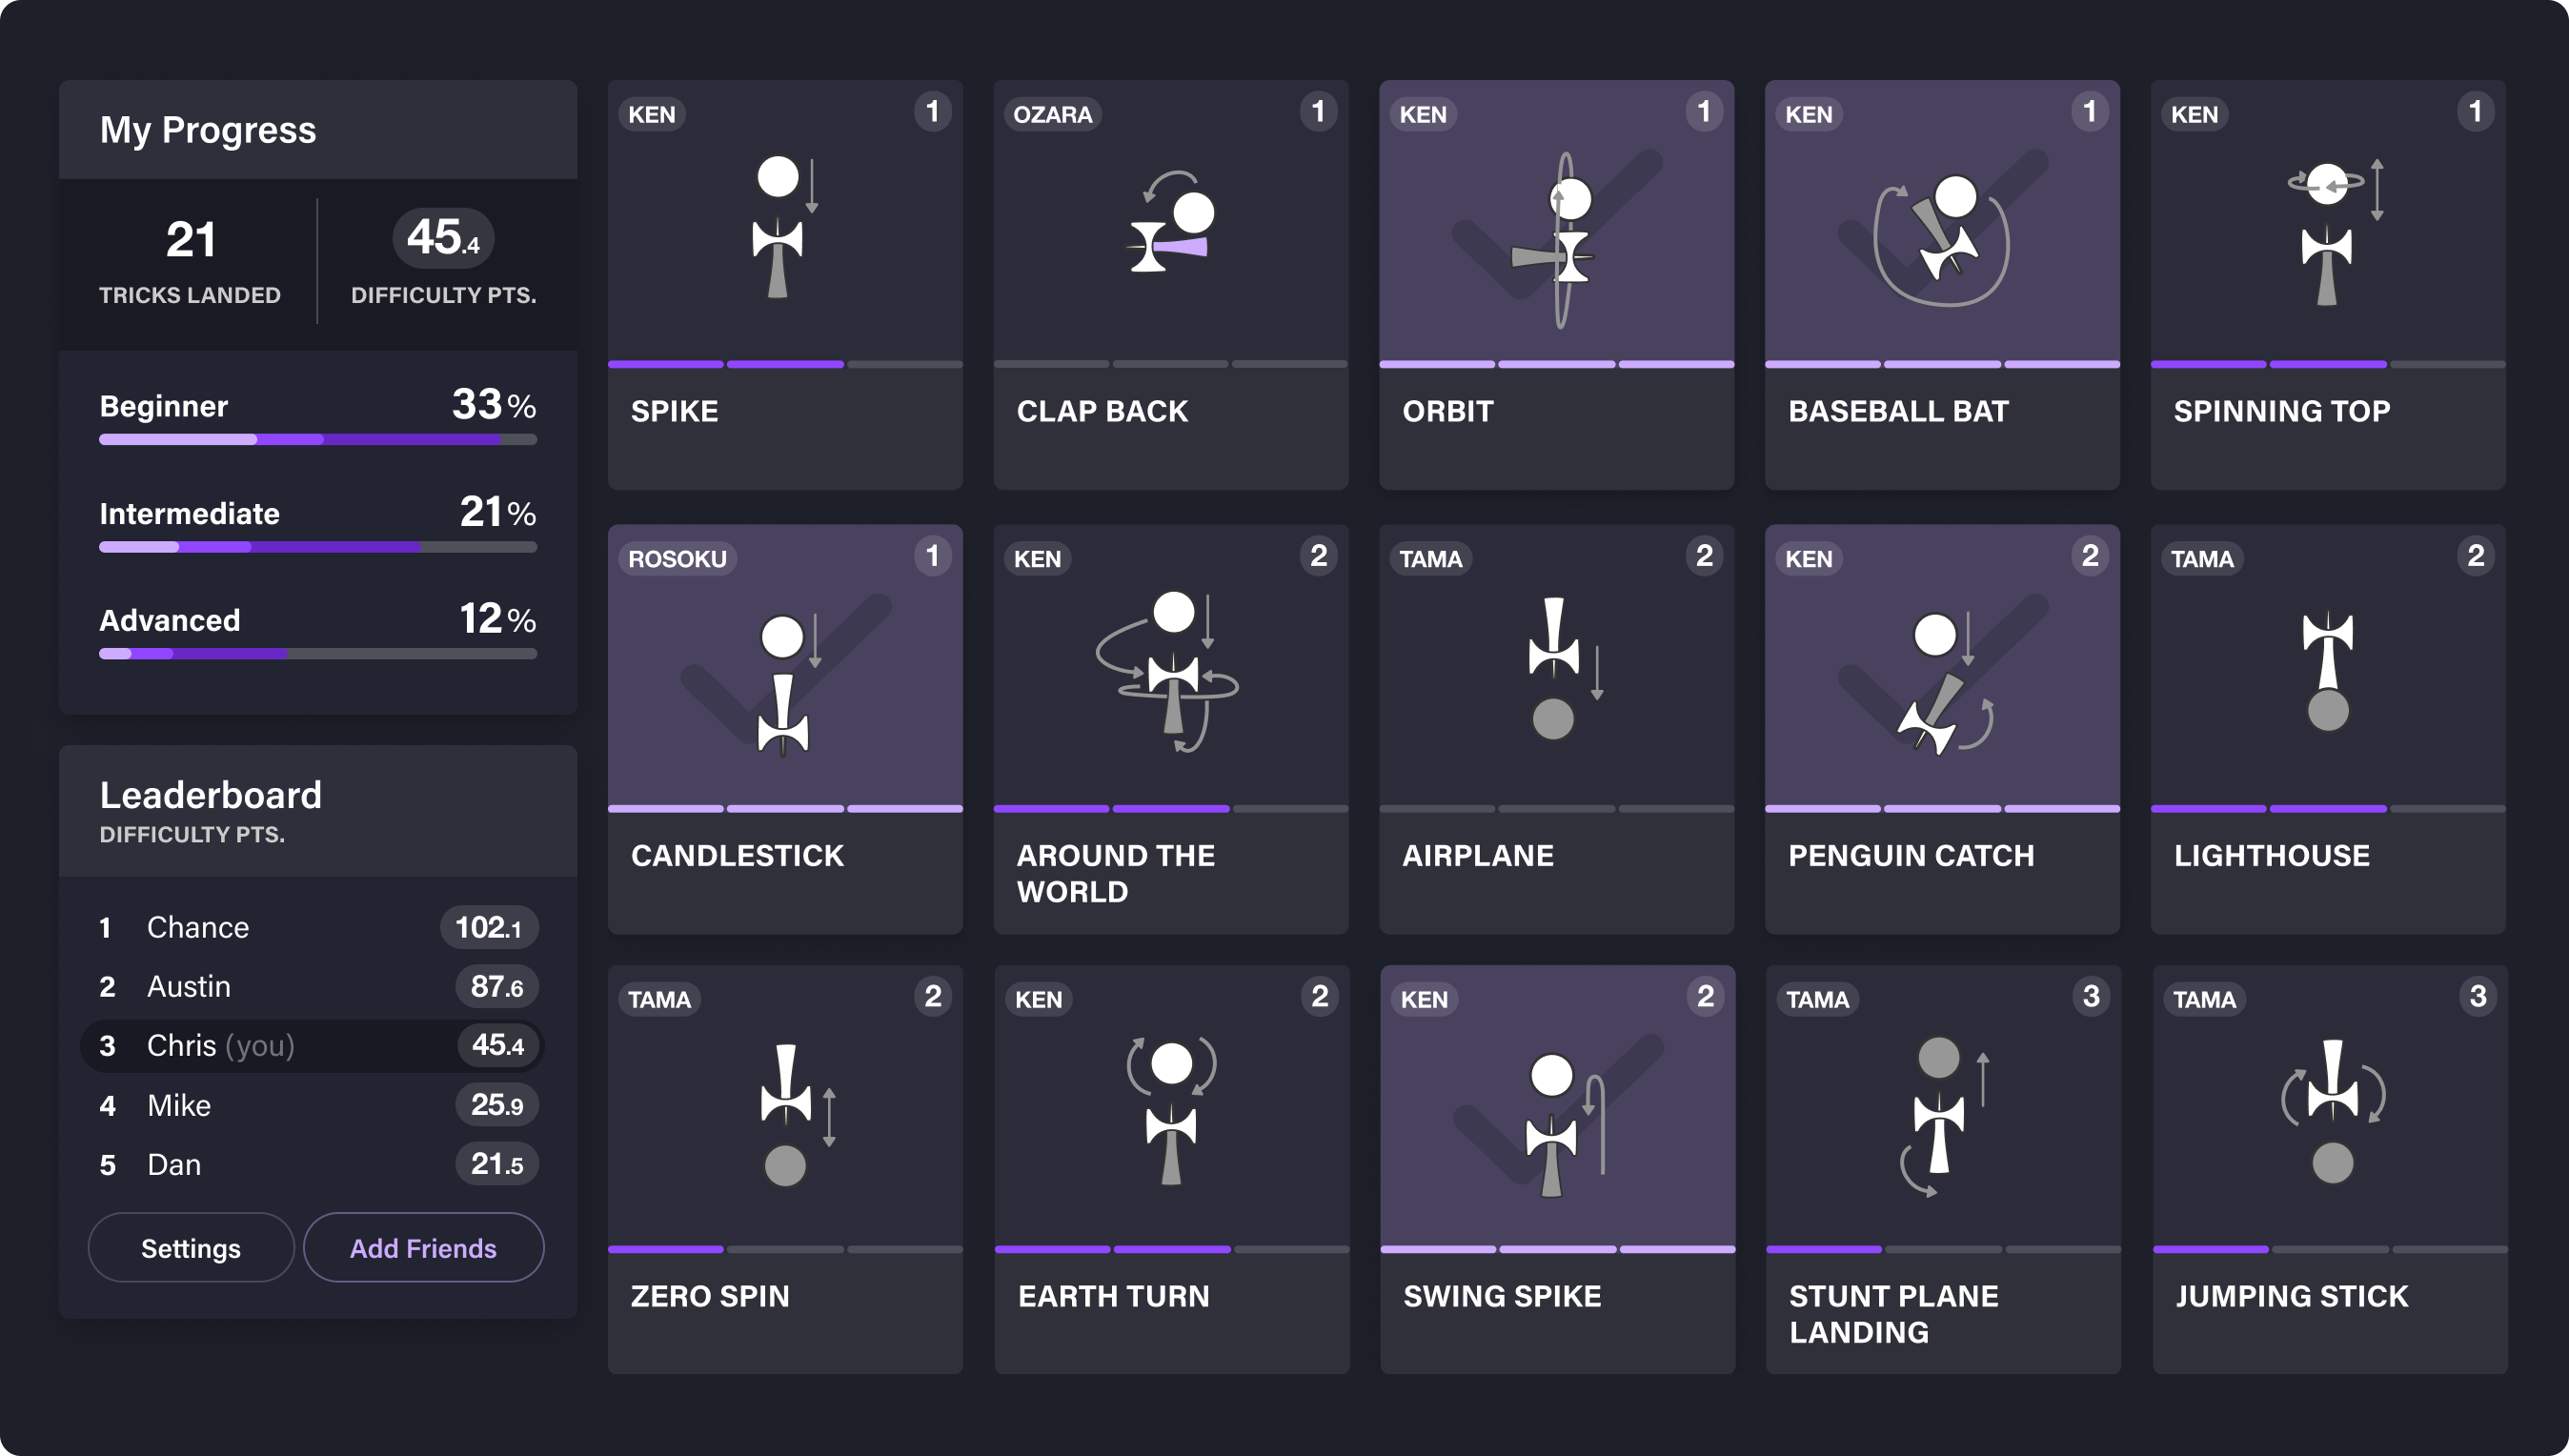Select the Candlestick trick illustration
Viewport: 2569px width, 1456px height.
coord(784,670)
